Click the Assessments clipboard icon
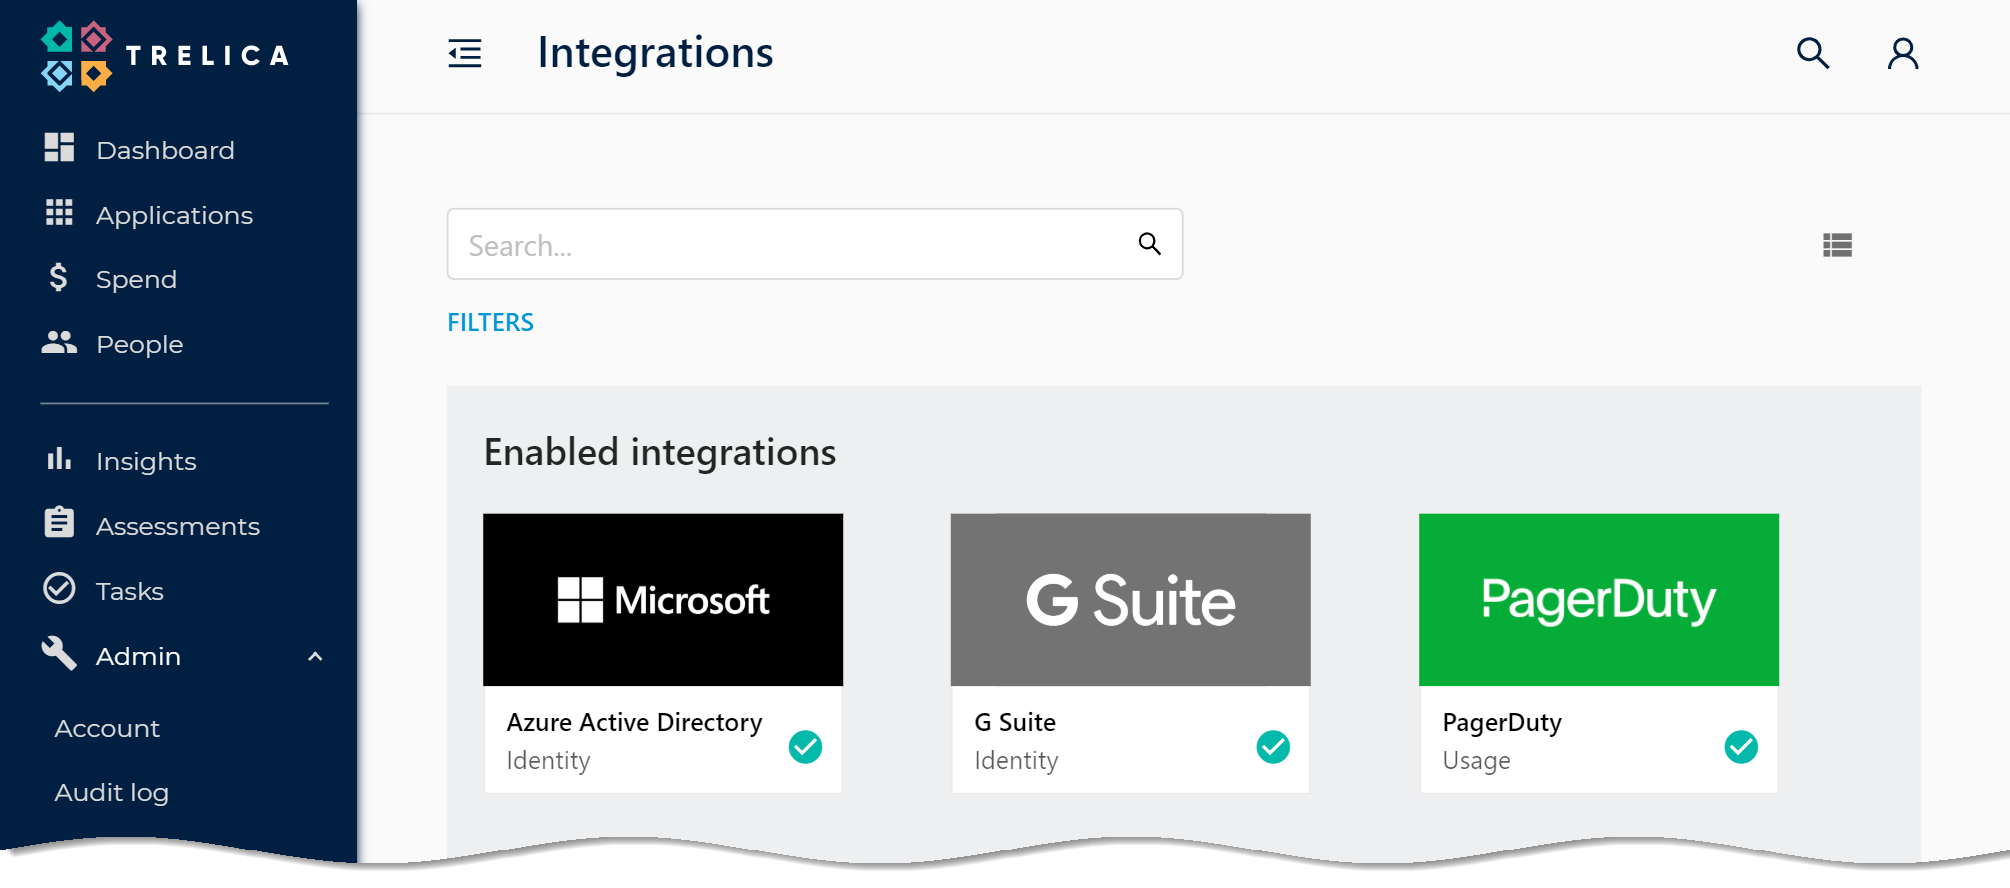Screen dimensions: 2010x888 tap(59, 522)
